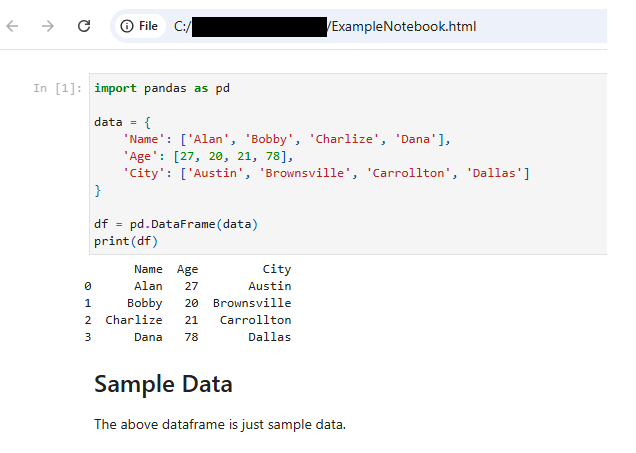The height and width of the screenshot is (453, 636).
Task: Click the Bobby row in the output
Action: [x=190, y=303]
